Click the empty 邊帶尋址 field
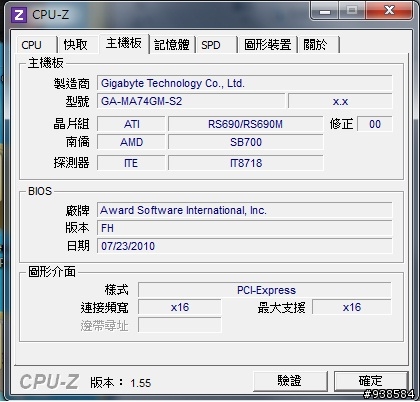Viewport: 420px width, 402px height. coord(180,325)
